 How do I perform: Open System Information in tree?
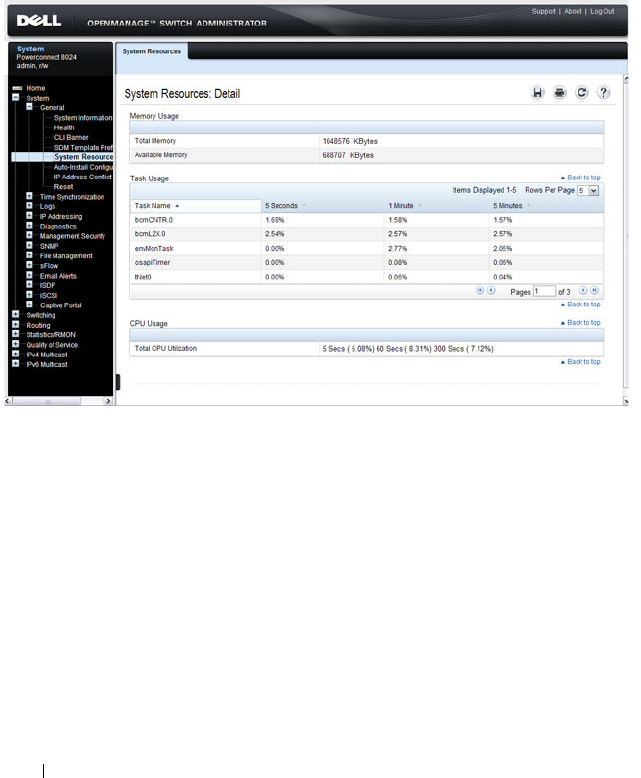pyautogui.click(x=83, y=118)
